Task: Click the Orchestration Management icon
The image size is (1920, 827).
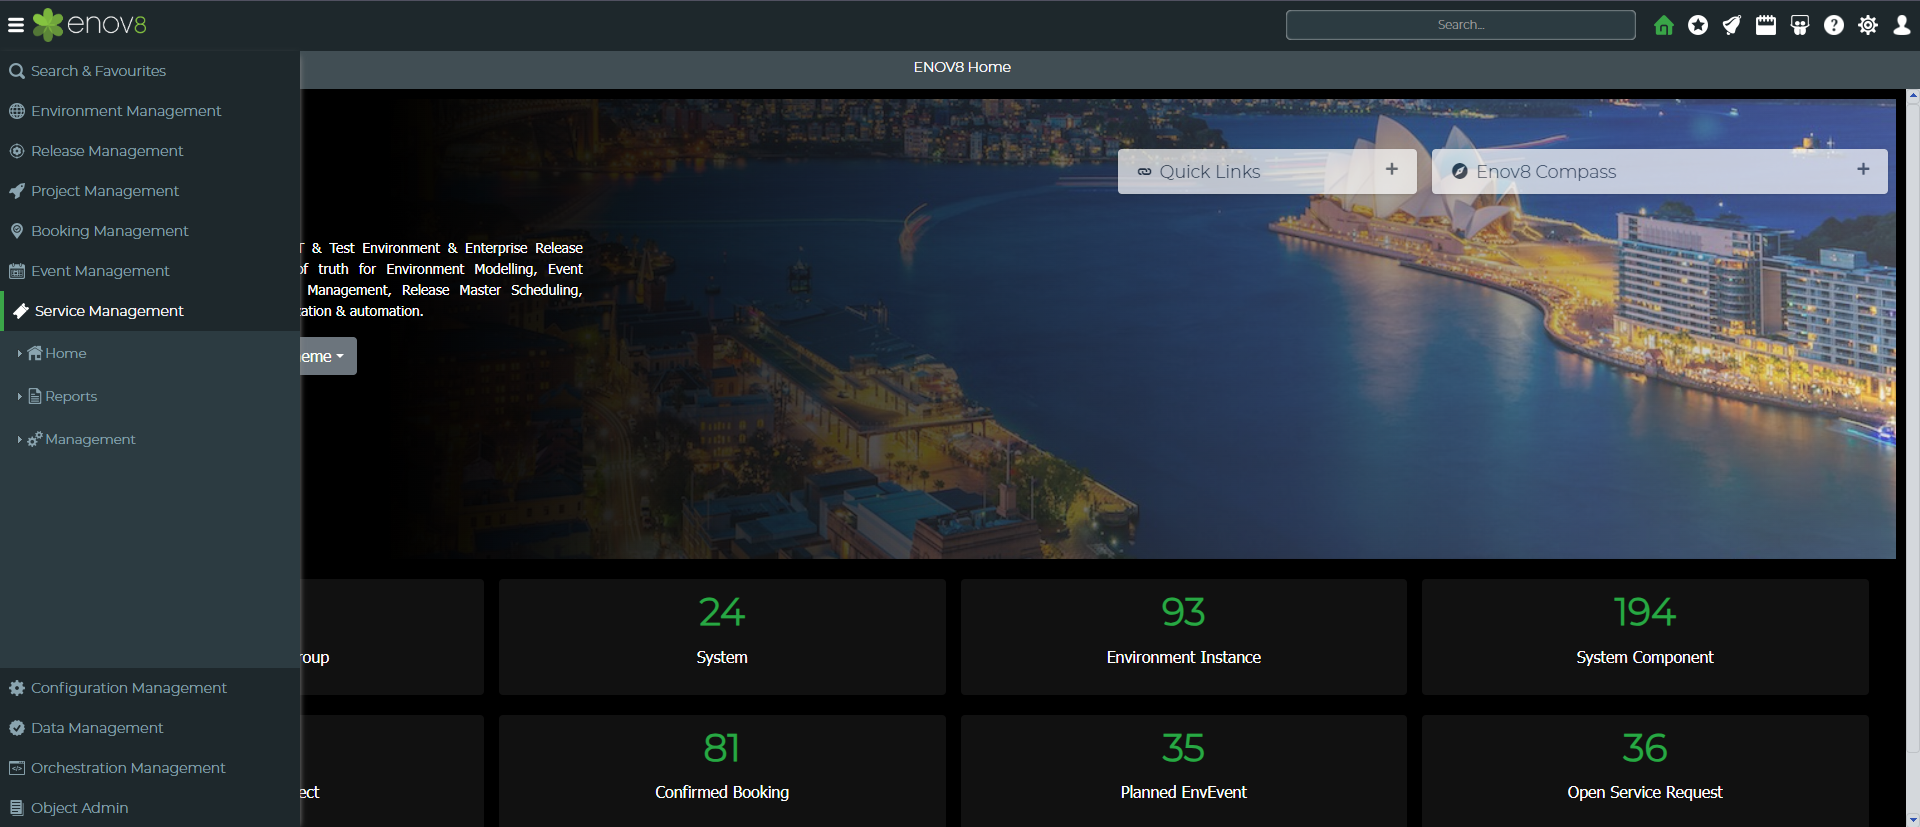Action: click(17, 768)
